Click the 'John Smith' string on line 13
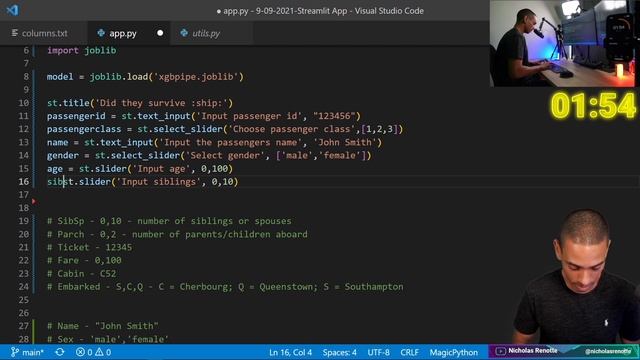The width and height of the screenshot is (640, 360). (x=345, y=142)
